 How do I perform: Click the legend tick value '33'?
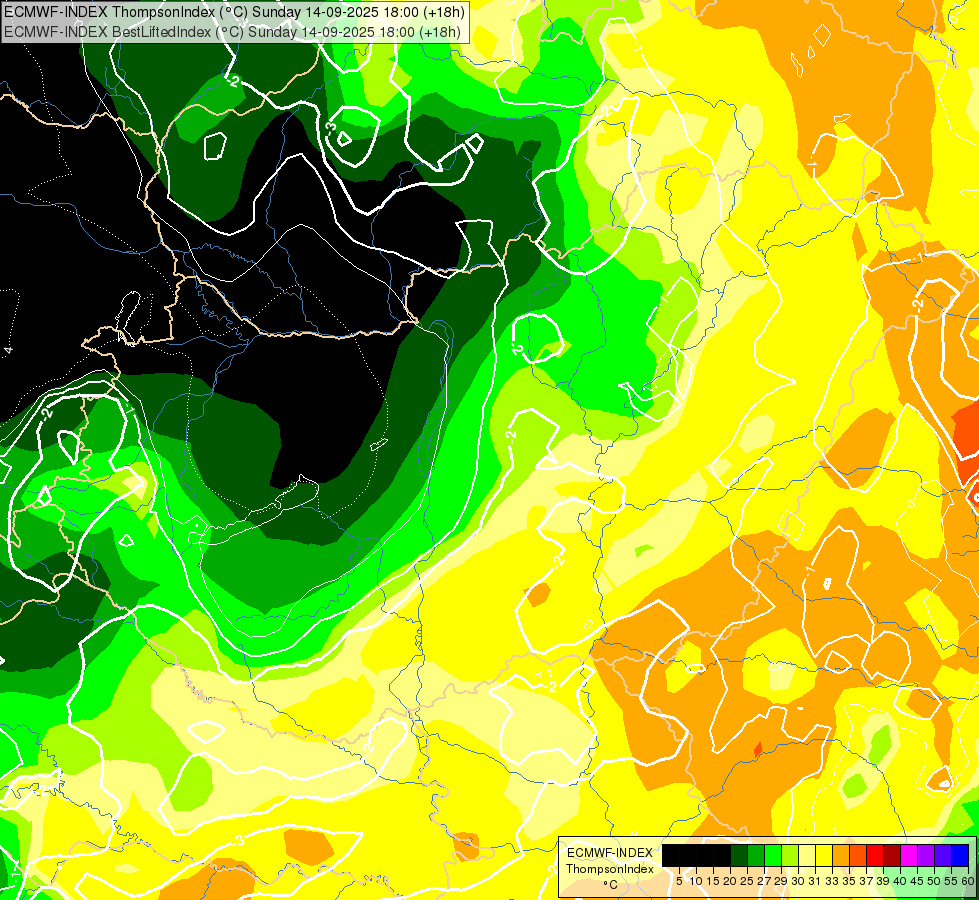(832, 881)
